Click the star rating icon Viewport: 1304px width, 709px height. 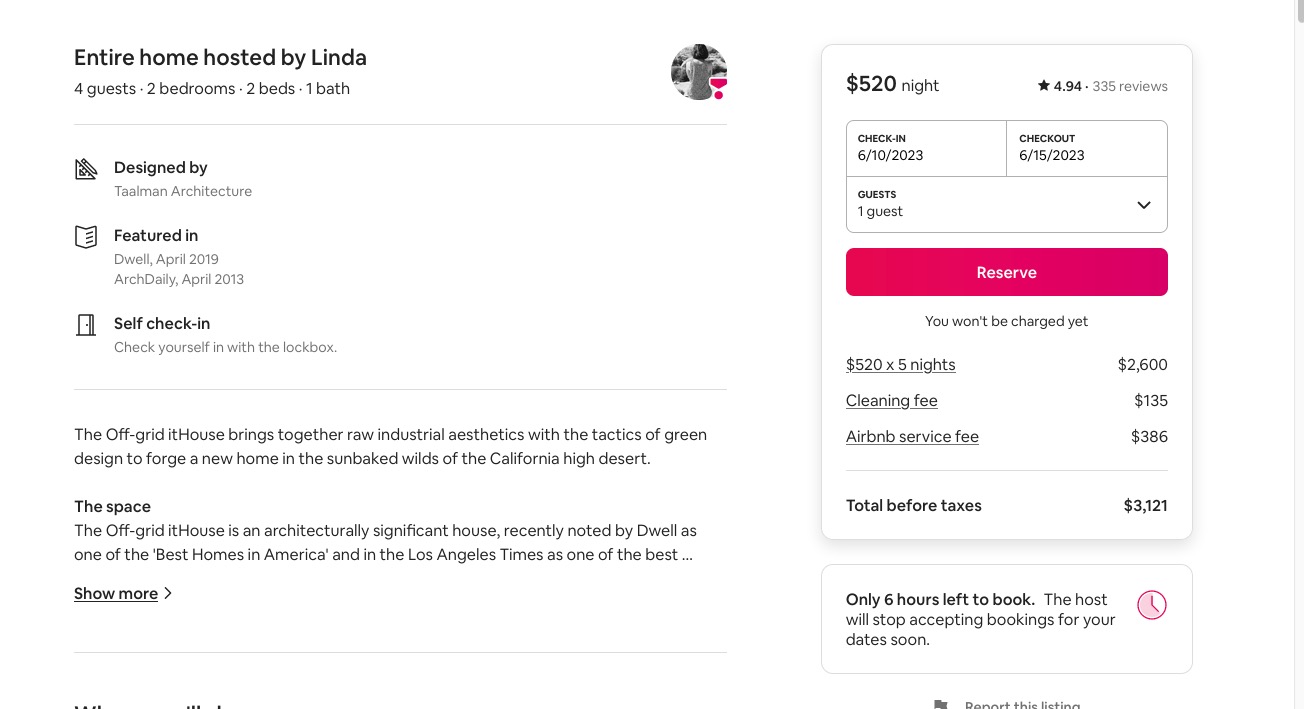(1043, 86)
